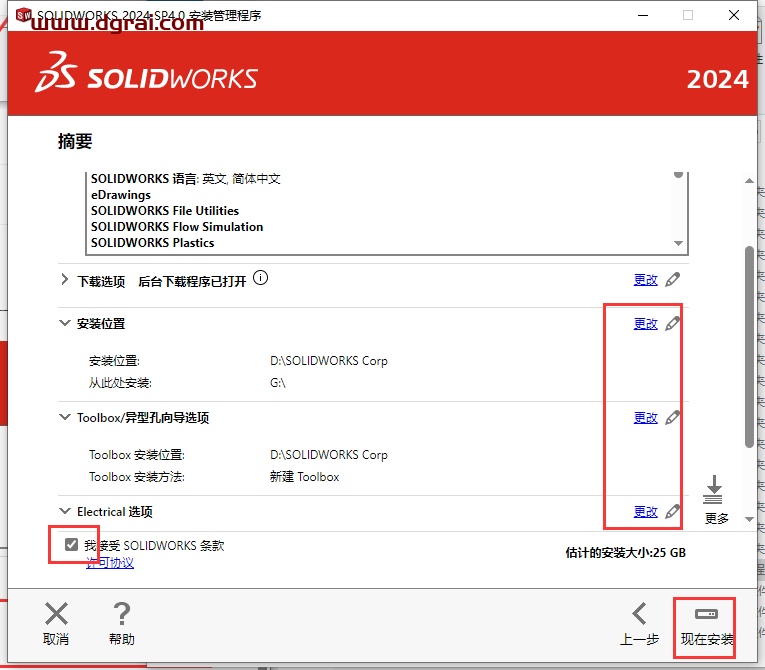Image resolution: width=765 pixels, height=670 pixels.
Task: Collapse the Electrical 选项 section
Action: [64, 511]
